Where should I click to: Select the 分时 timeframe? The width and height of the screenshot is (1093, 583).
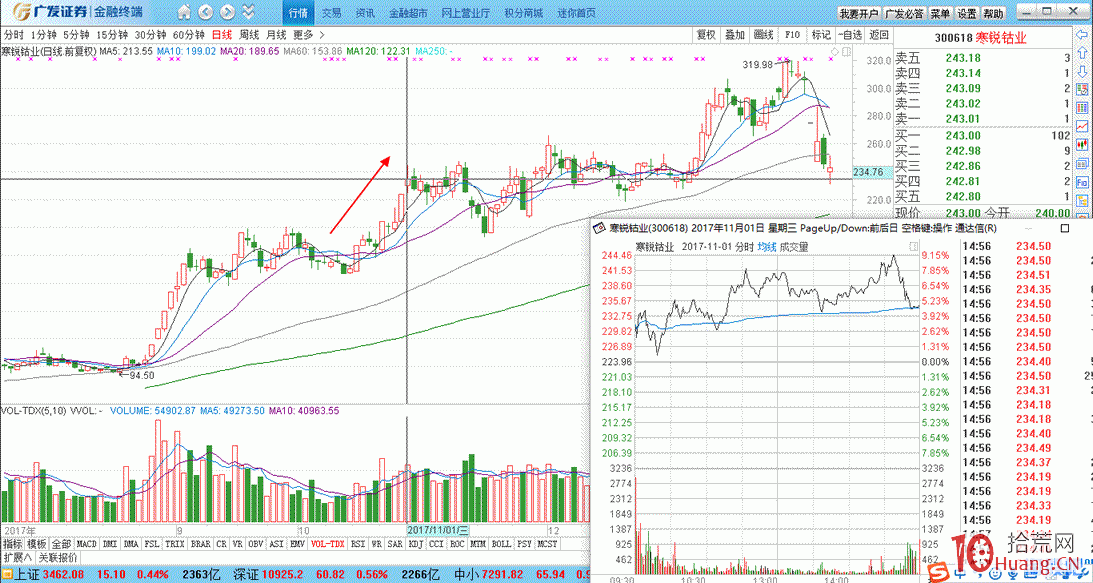pyautogui.click(x=14, y=34)
